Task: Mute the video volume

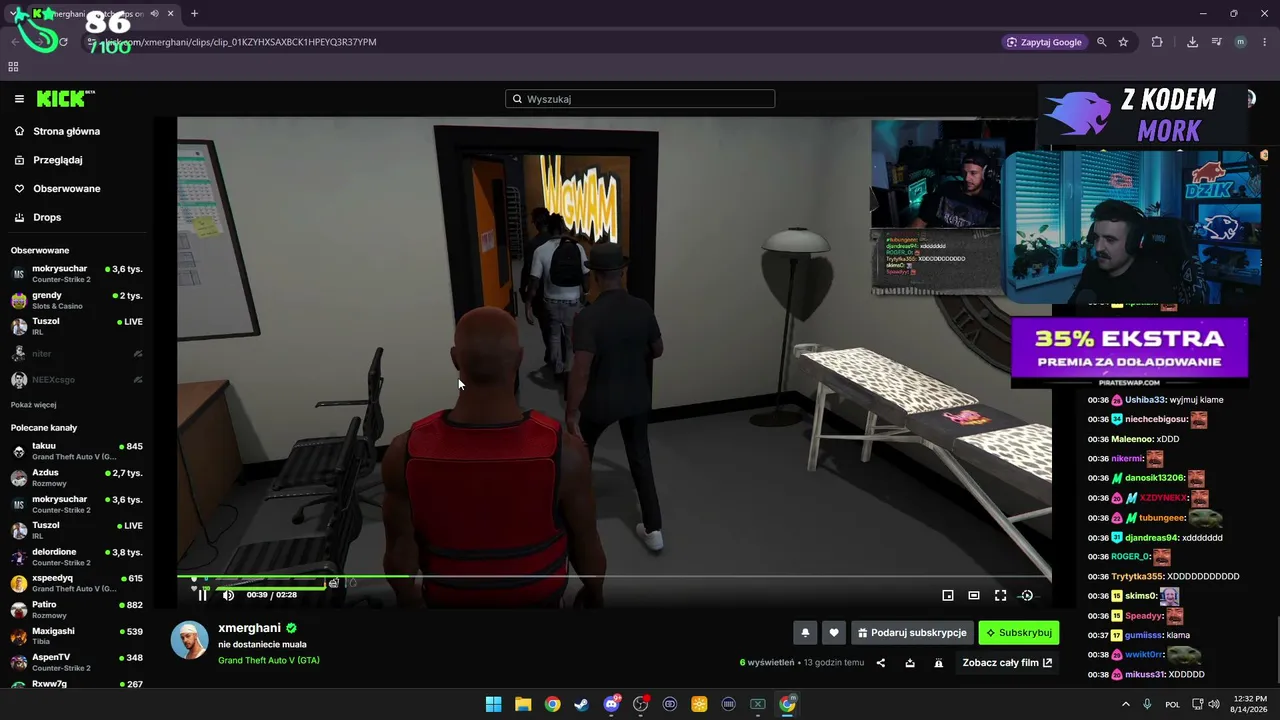Action: click(x=228, y=595)
